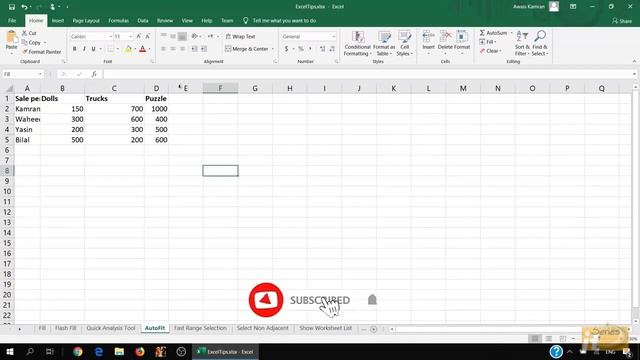Image resolution: width=640 pixels, height=360 pixels.
Task: Open Merge & Center dropdown arrow
Action: click(x=273, y=49)
